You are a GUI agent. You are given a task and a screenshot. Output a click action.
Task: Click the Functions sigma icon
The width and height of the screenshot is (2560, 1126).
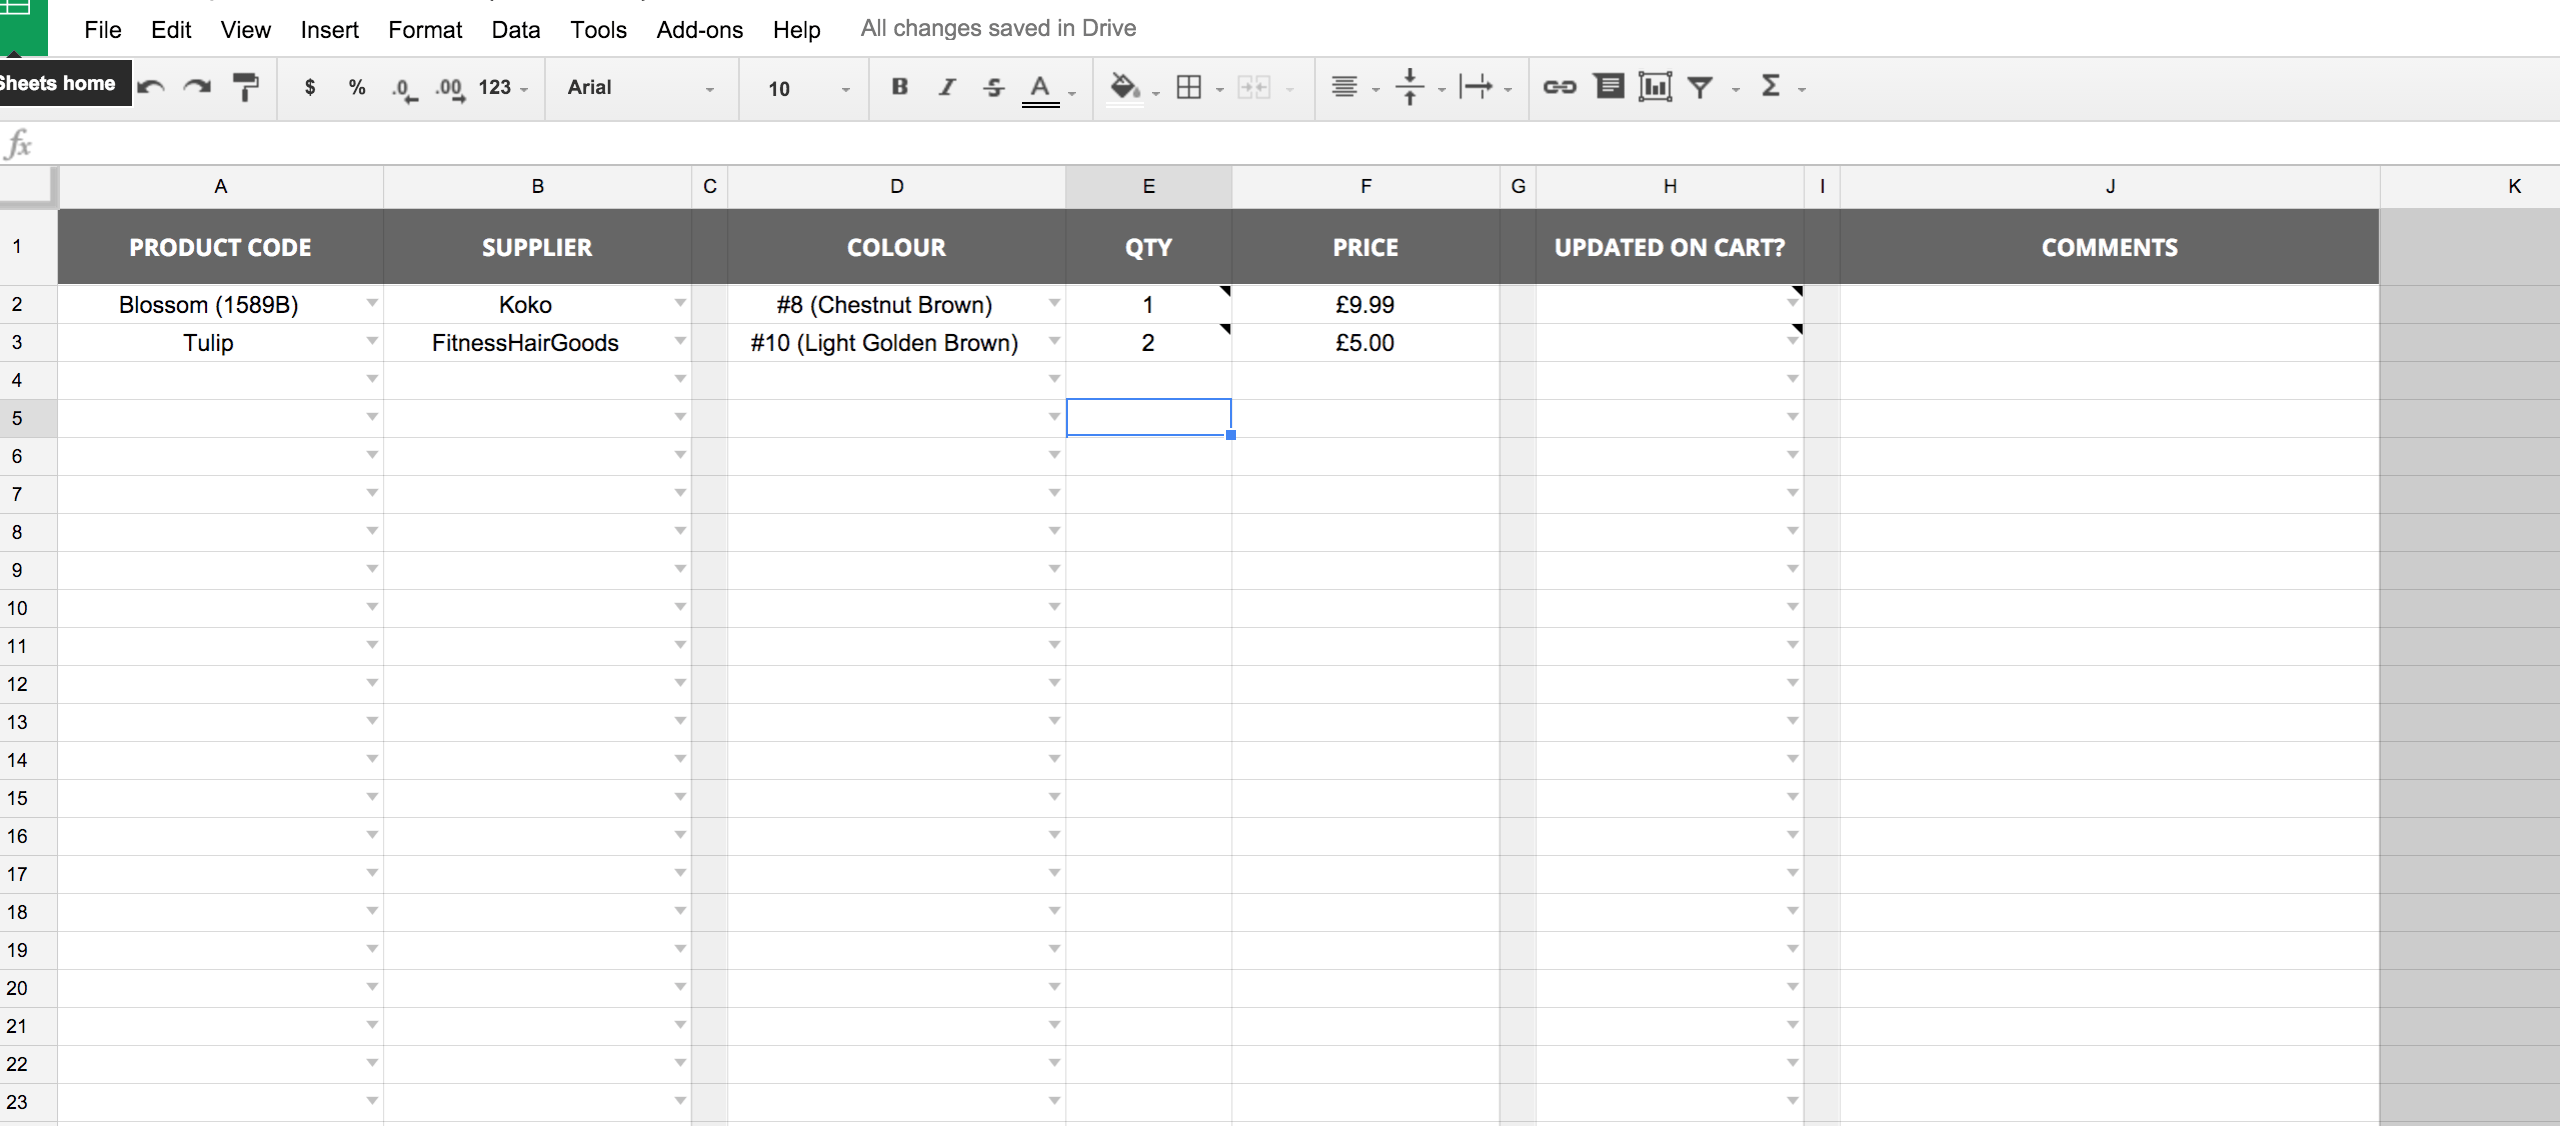(1771, 88)
